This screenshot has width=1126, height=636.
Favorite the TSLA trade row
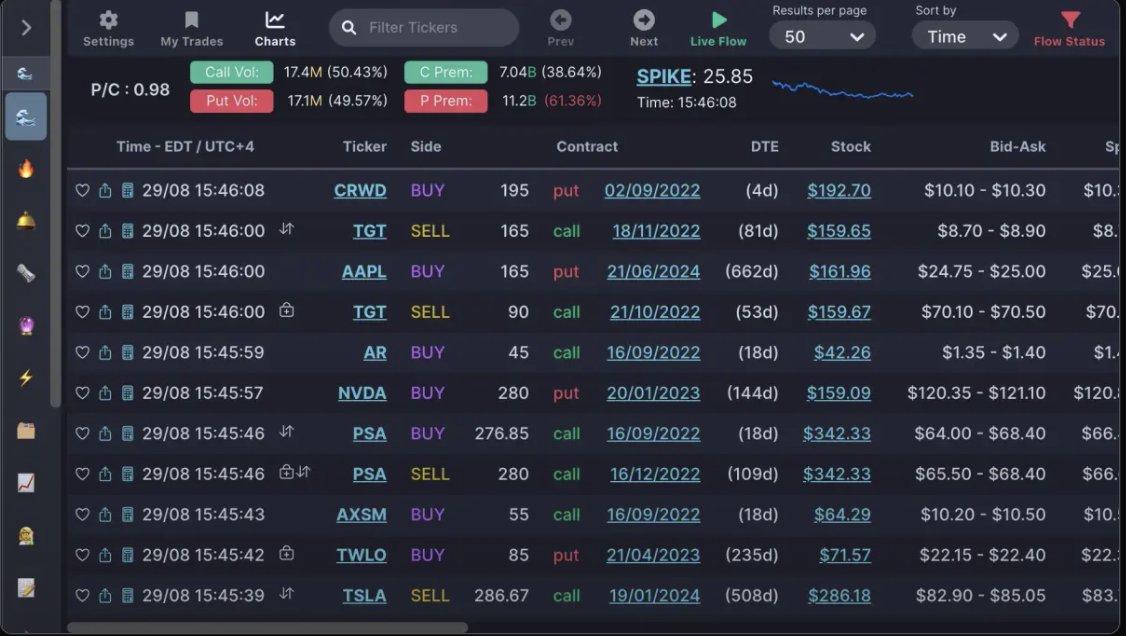pos(83,595)
